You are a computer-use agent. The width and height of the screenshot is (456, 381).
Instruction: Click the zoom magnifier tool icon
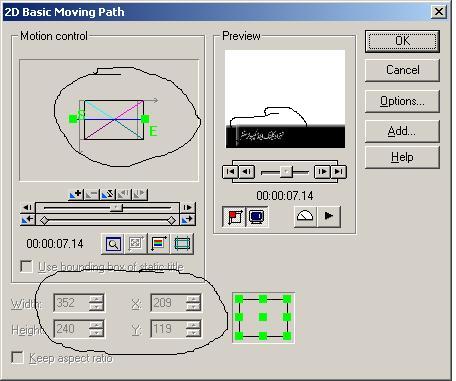click(113, 244)
